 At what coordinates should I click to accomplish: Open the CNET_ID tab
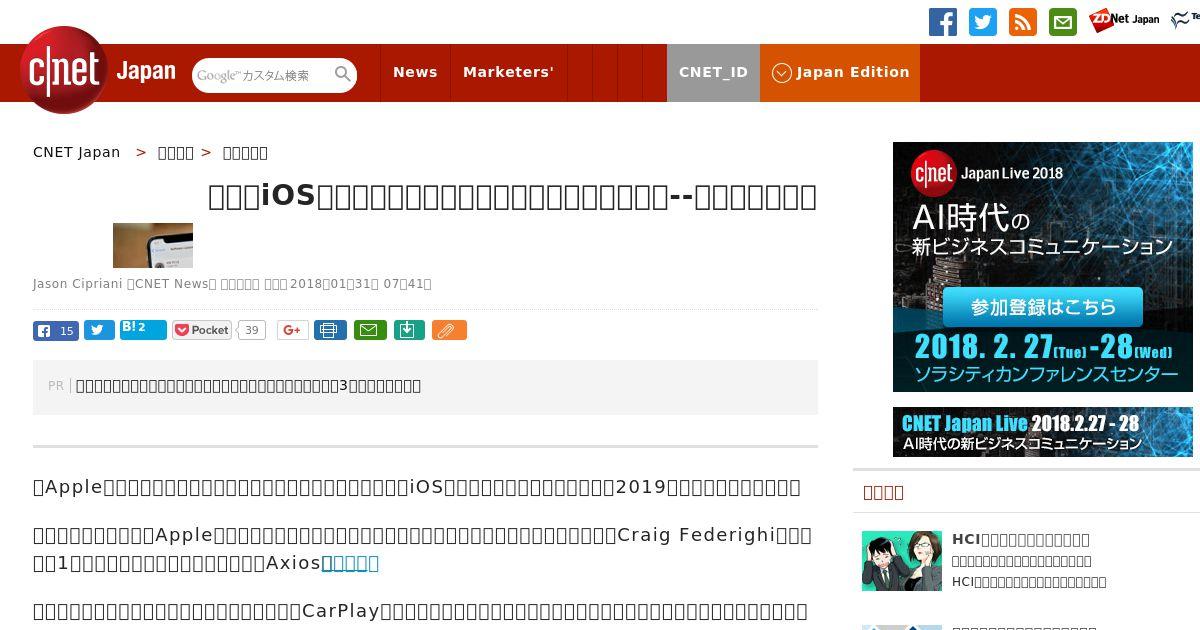click(x=713, y=72)
